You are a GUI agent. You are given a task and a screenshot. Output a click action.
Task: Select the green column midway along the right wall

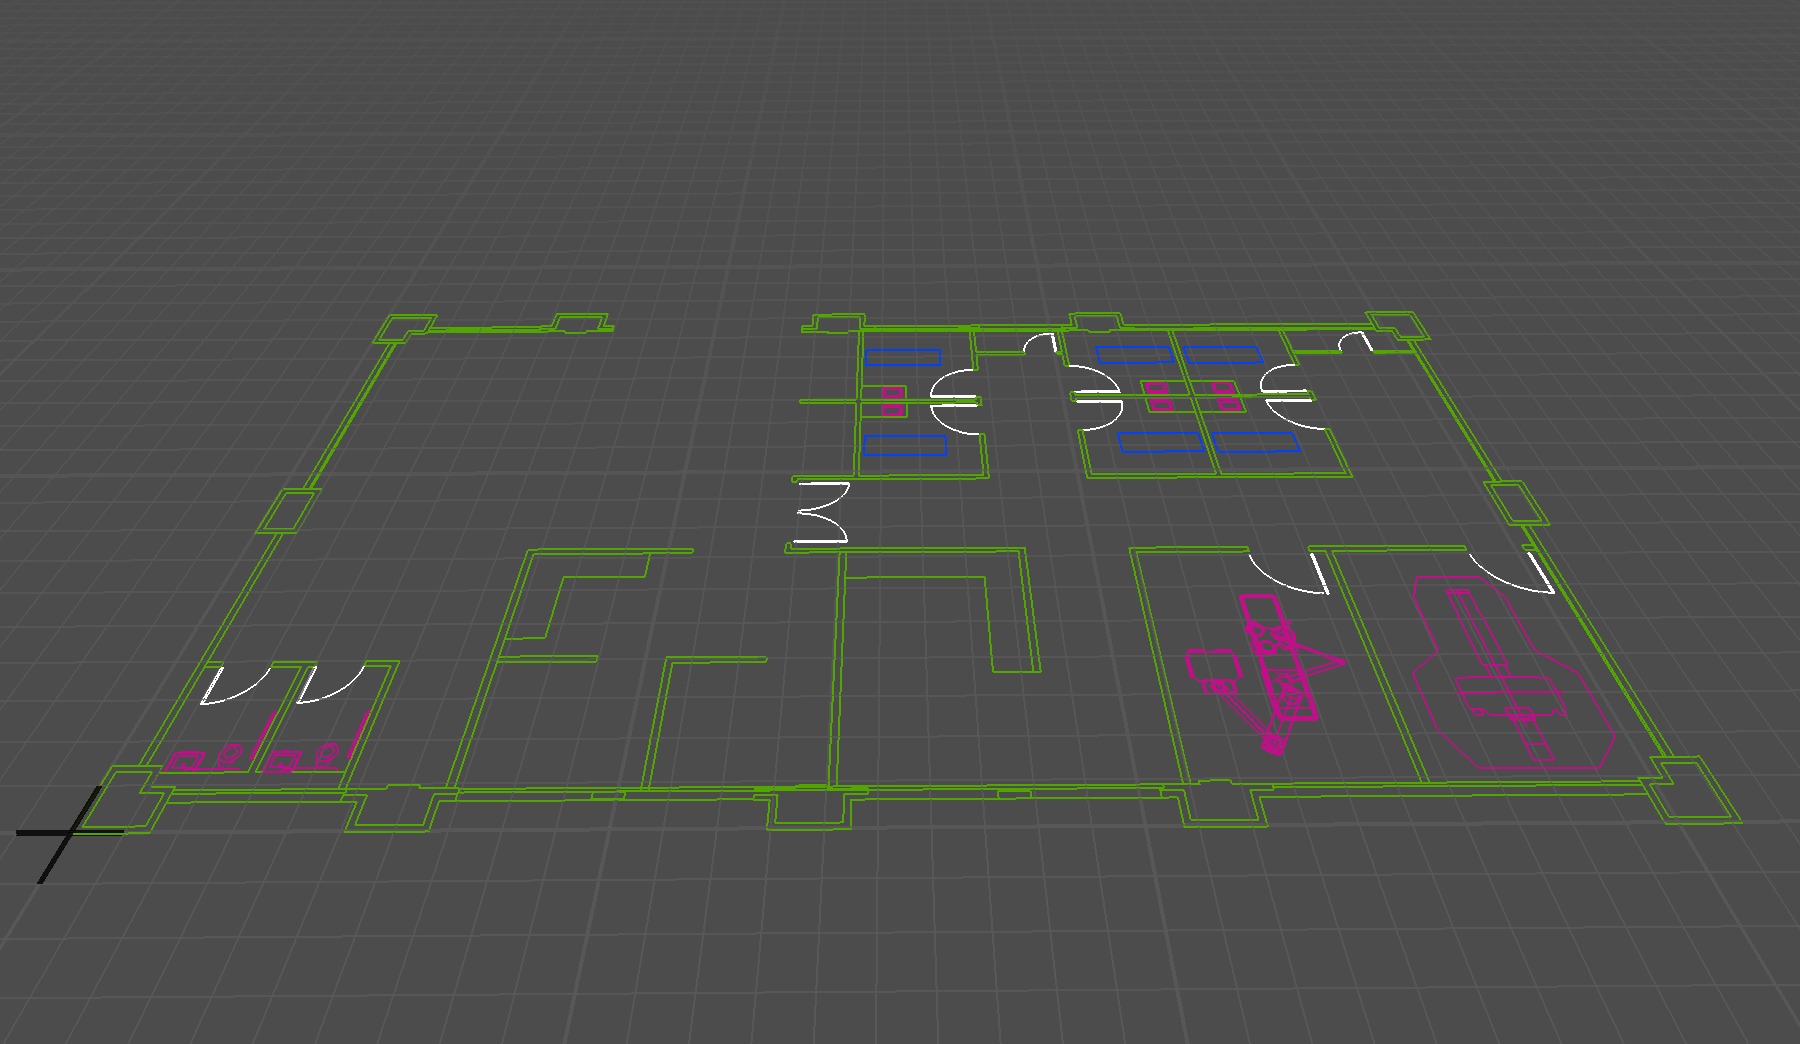(x=1516, y=502)
